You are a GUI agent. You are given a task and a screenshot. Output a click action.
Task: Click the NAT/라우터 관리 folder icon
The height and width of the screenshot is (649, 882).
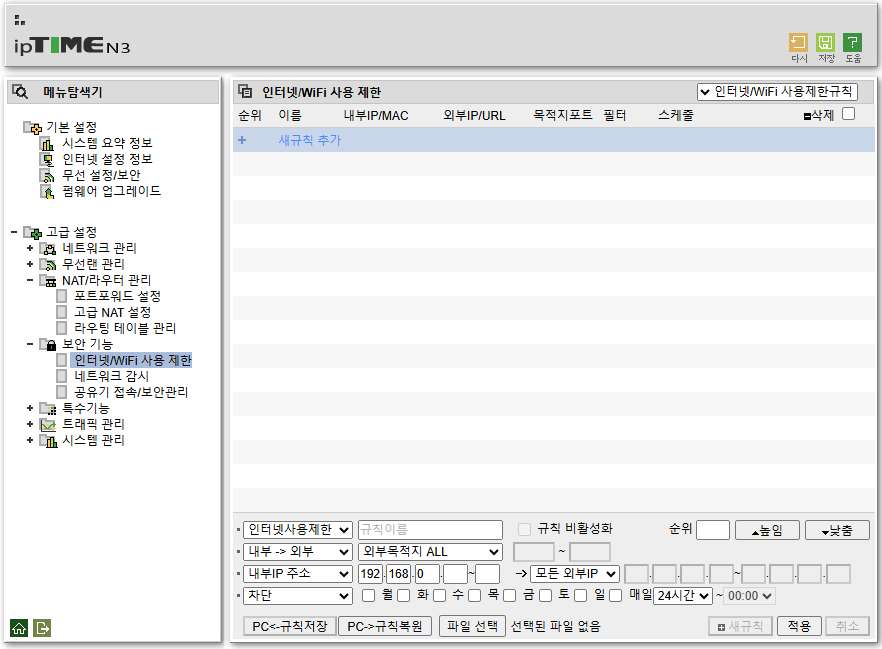point(48,281)
